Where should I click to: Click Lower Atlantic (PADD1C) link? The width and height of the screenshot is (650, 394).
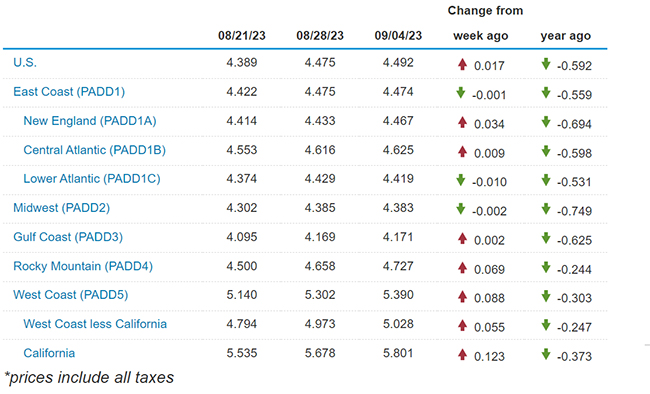point(92,179)
